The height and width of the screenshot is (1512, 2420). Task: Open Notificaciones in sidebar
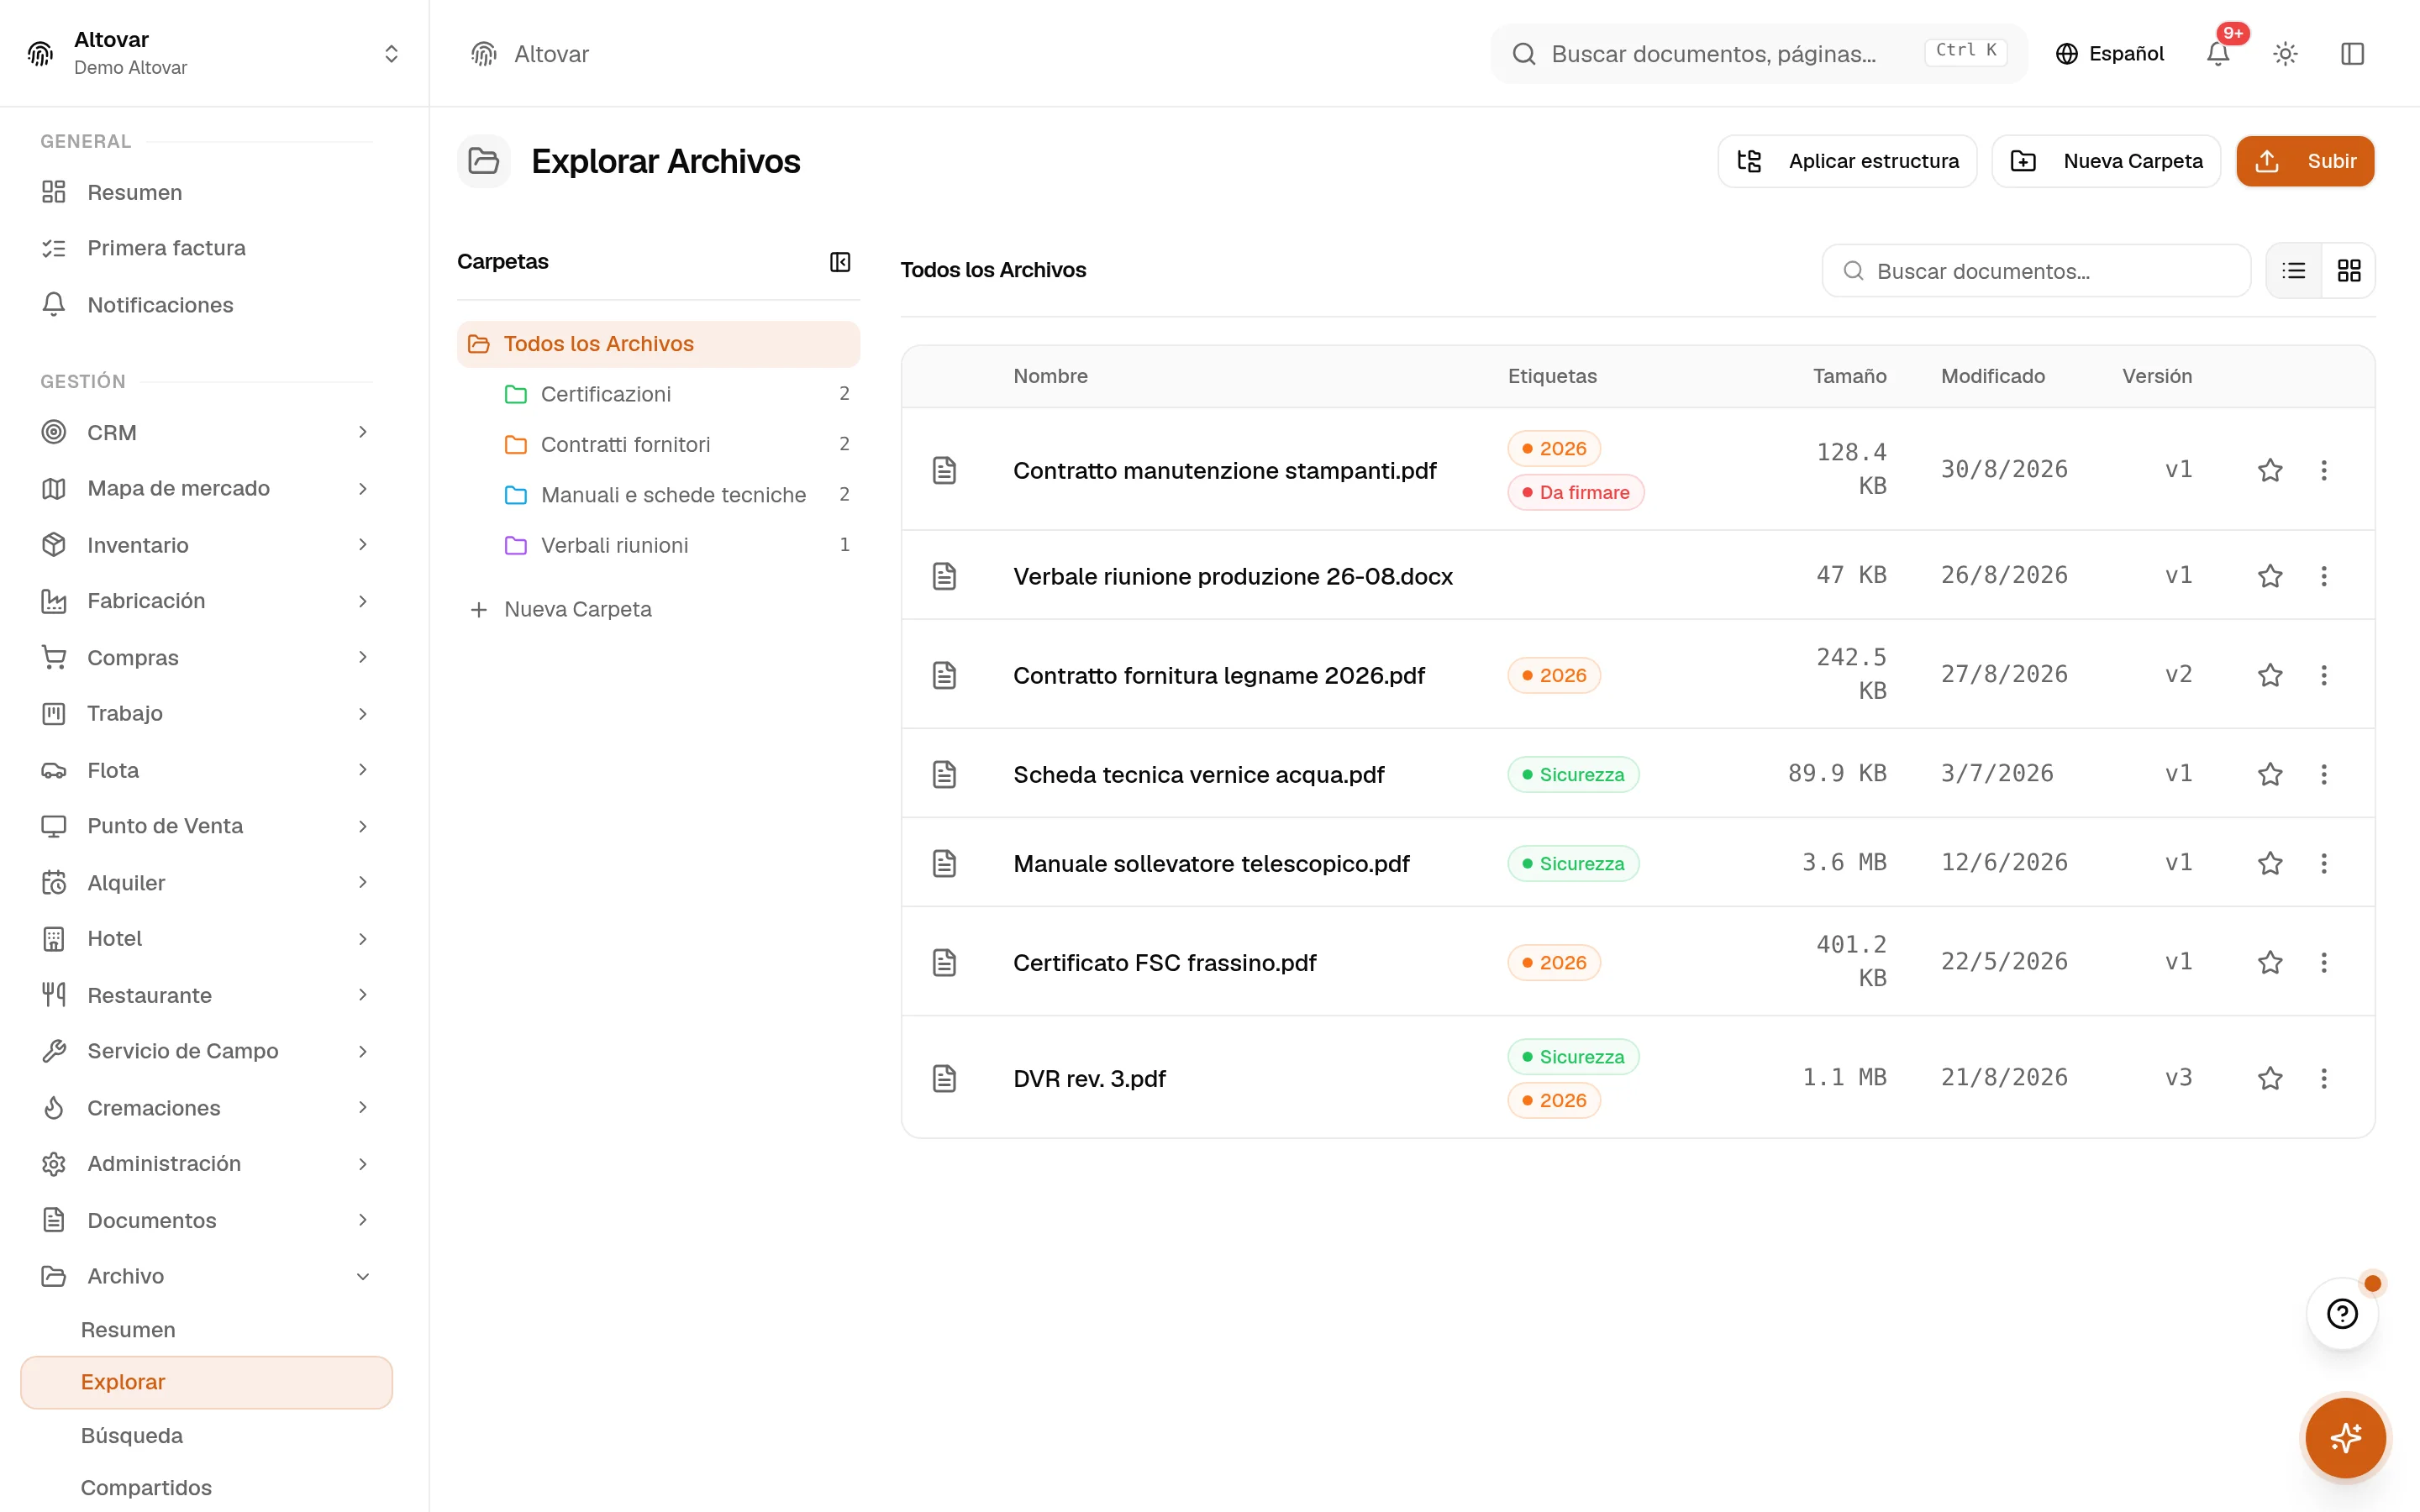(x=206, y=304)
